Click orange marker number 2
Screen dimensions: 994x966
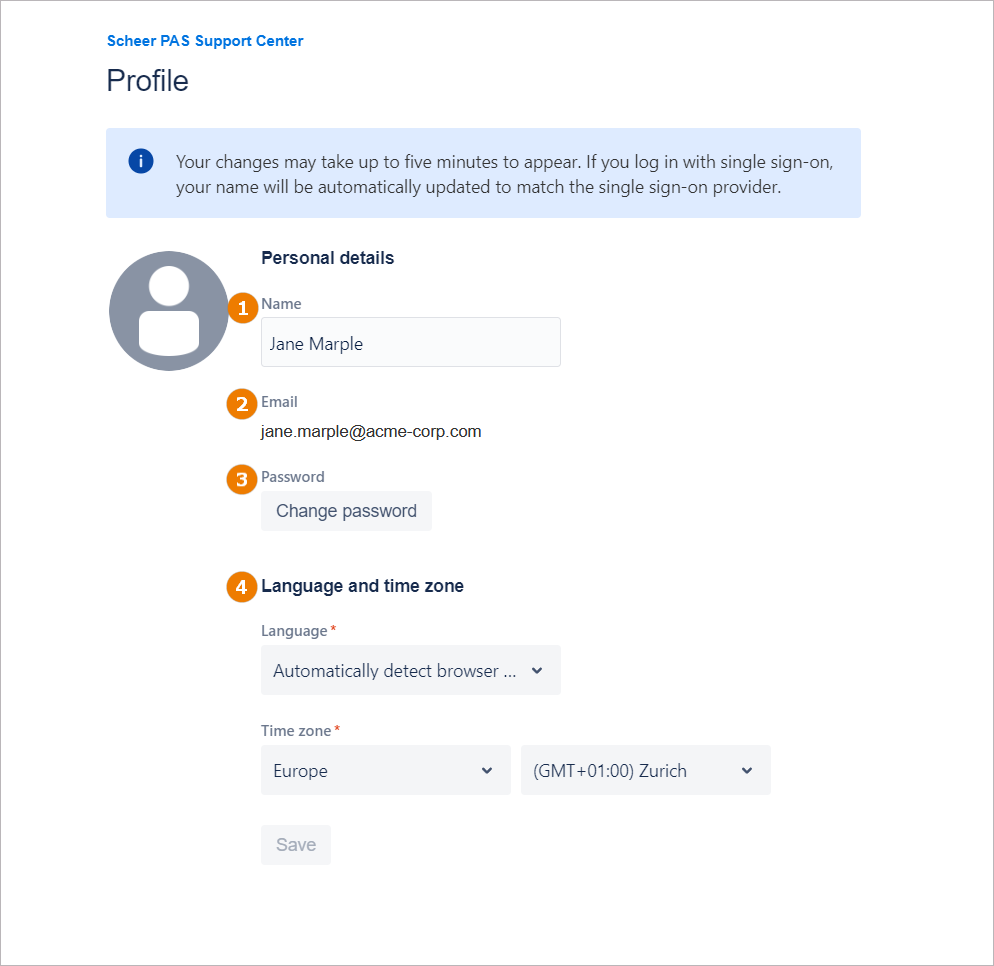242,405
